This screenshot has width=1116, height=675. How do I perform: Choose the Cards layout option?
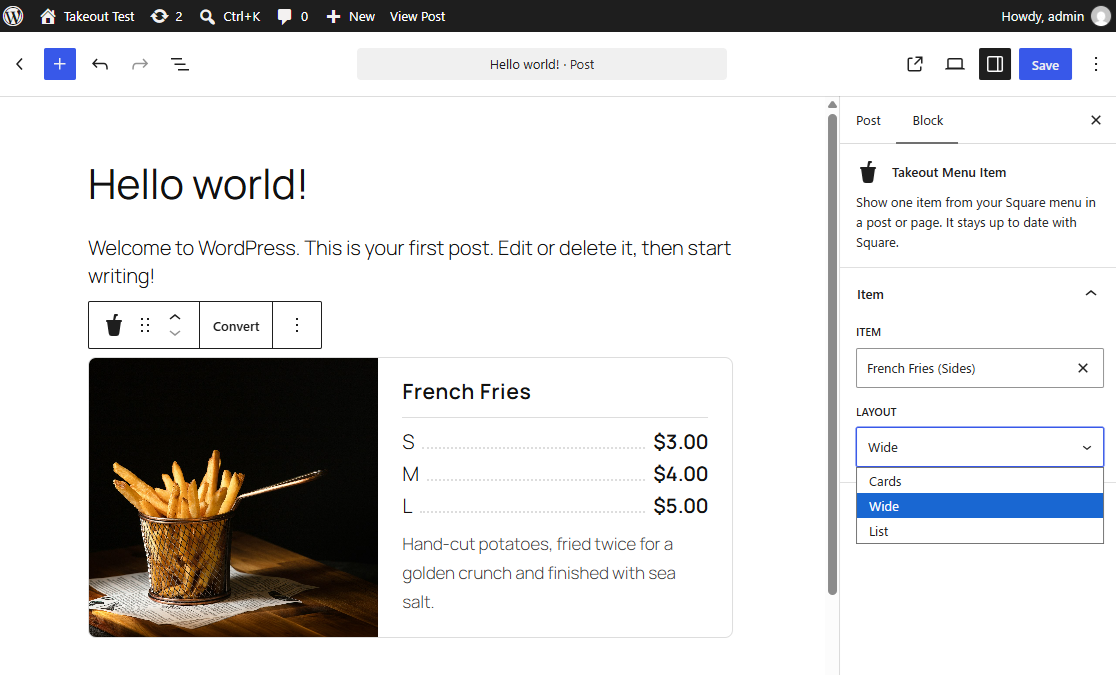[979, 481]
